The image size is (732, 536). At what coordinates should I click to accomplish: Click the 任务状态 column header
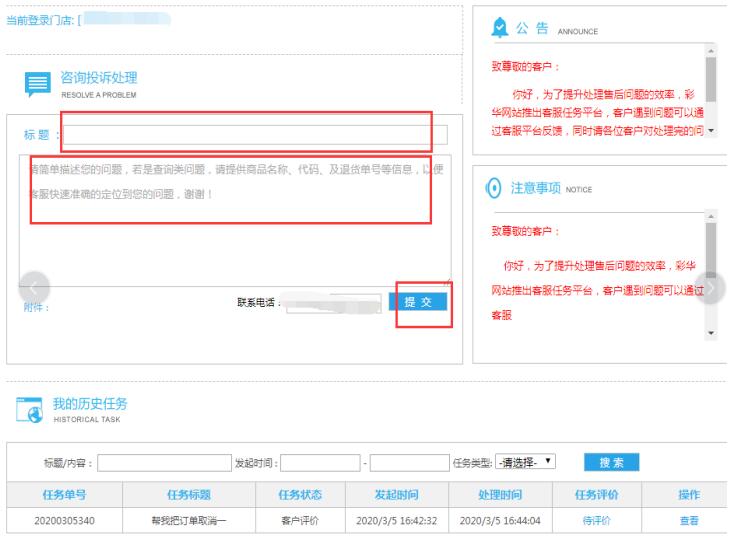coord(300,494)
